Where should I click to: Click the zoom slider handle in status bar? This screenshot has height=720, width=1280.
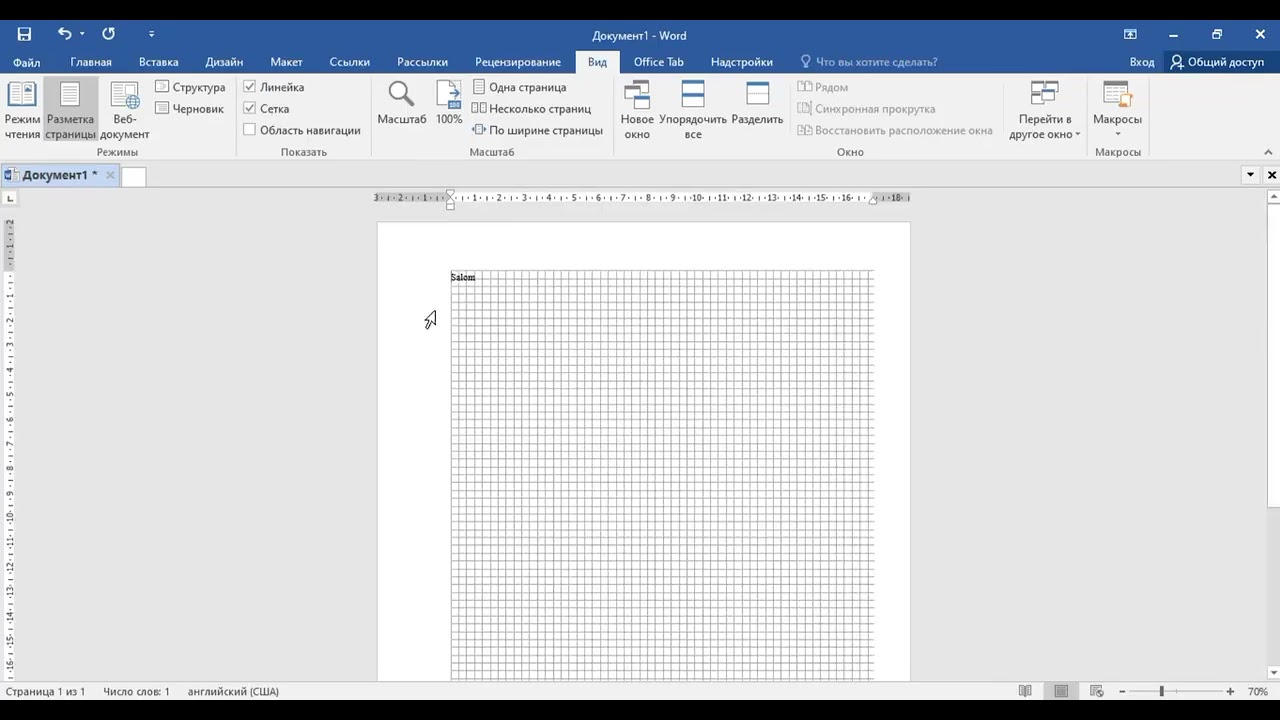pos(1161,691)
